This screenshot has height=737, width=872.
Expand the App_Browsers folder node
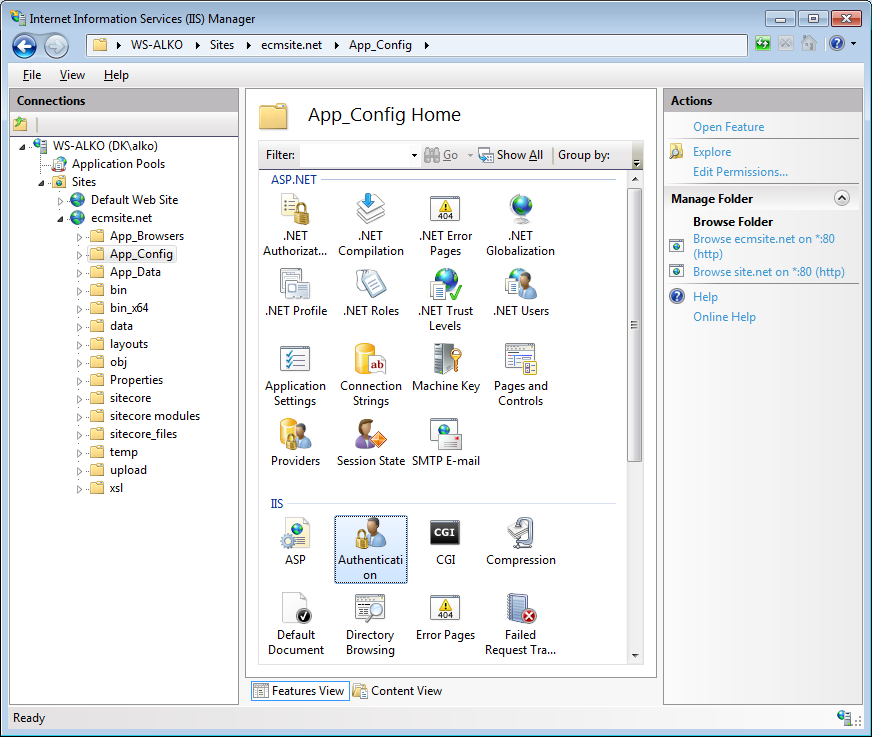tap(79, 237)
